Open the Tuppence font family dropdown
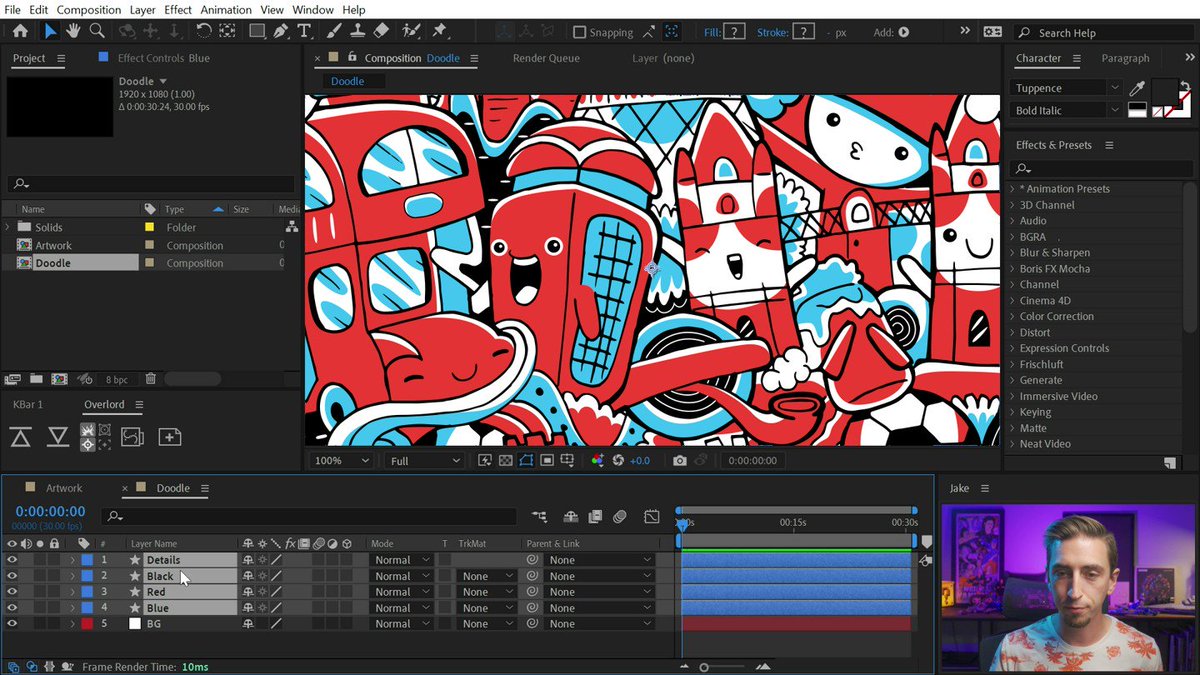 pos(1066,88)
